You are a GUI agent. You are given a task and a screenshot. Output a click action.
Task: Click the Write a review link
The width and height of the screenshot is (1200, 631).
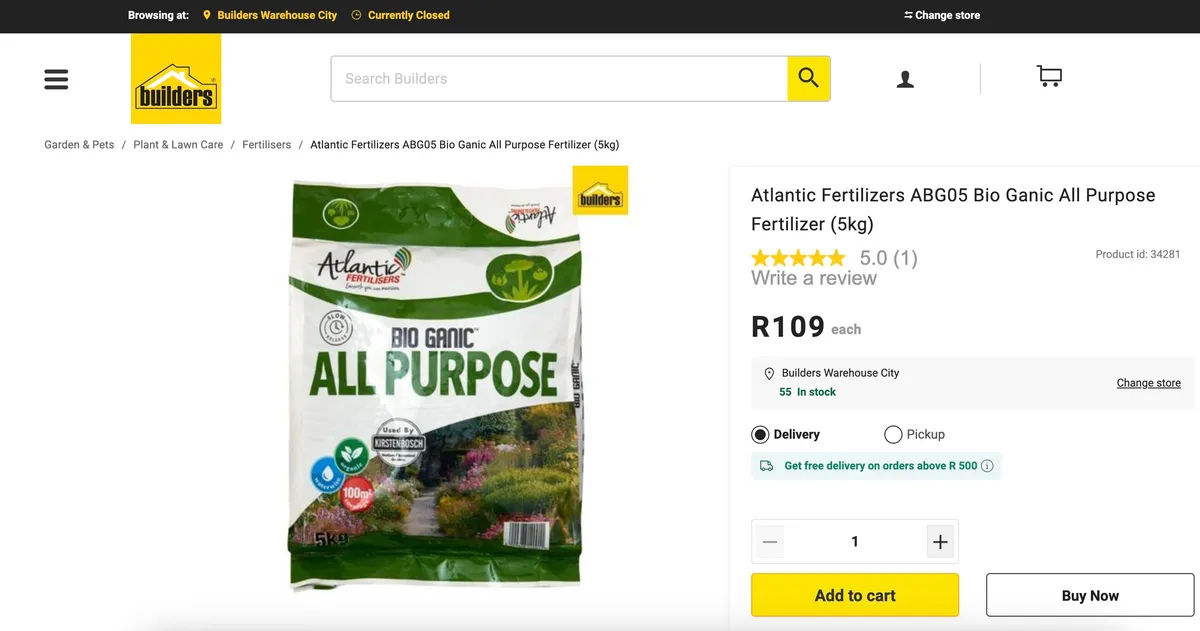814,278
